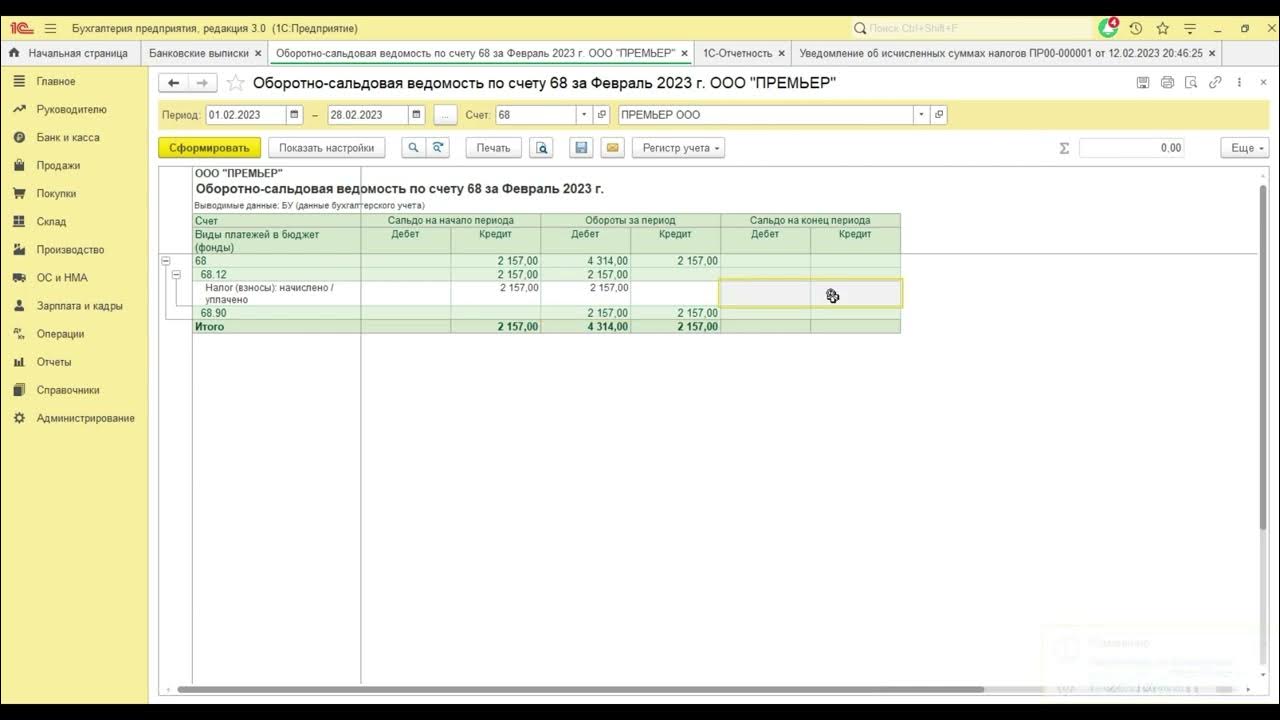The height and width of the screenshot is (720, 1280).
Task: Open the main hamburger menu beside 1C logo
Action: (51, 28)
